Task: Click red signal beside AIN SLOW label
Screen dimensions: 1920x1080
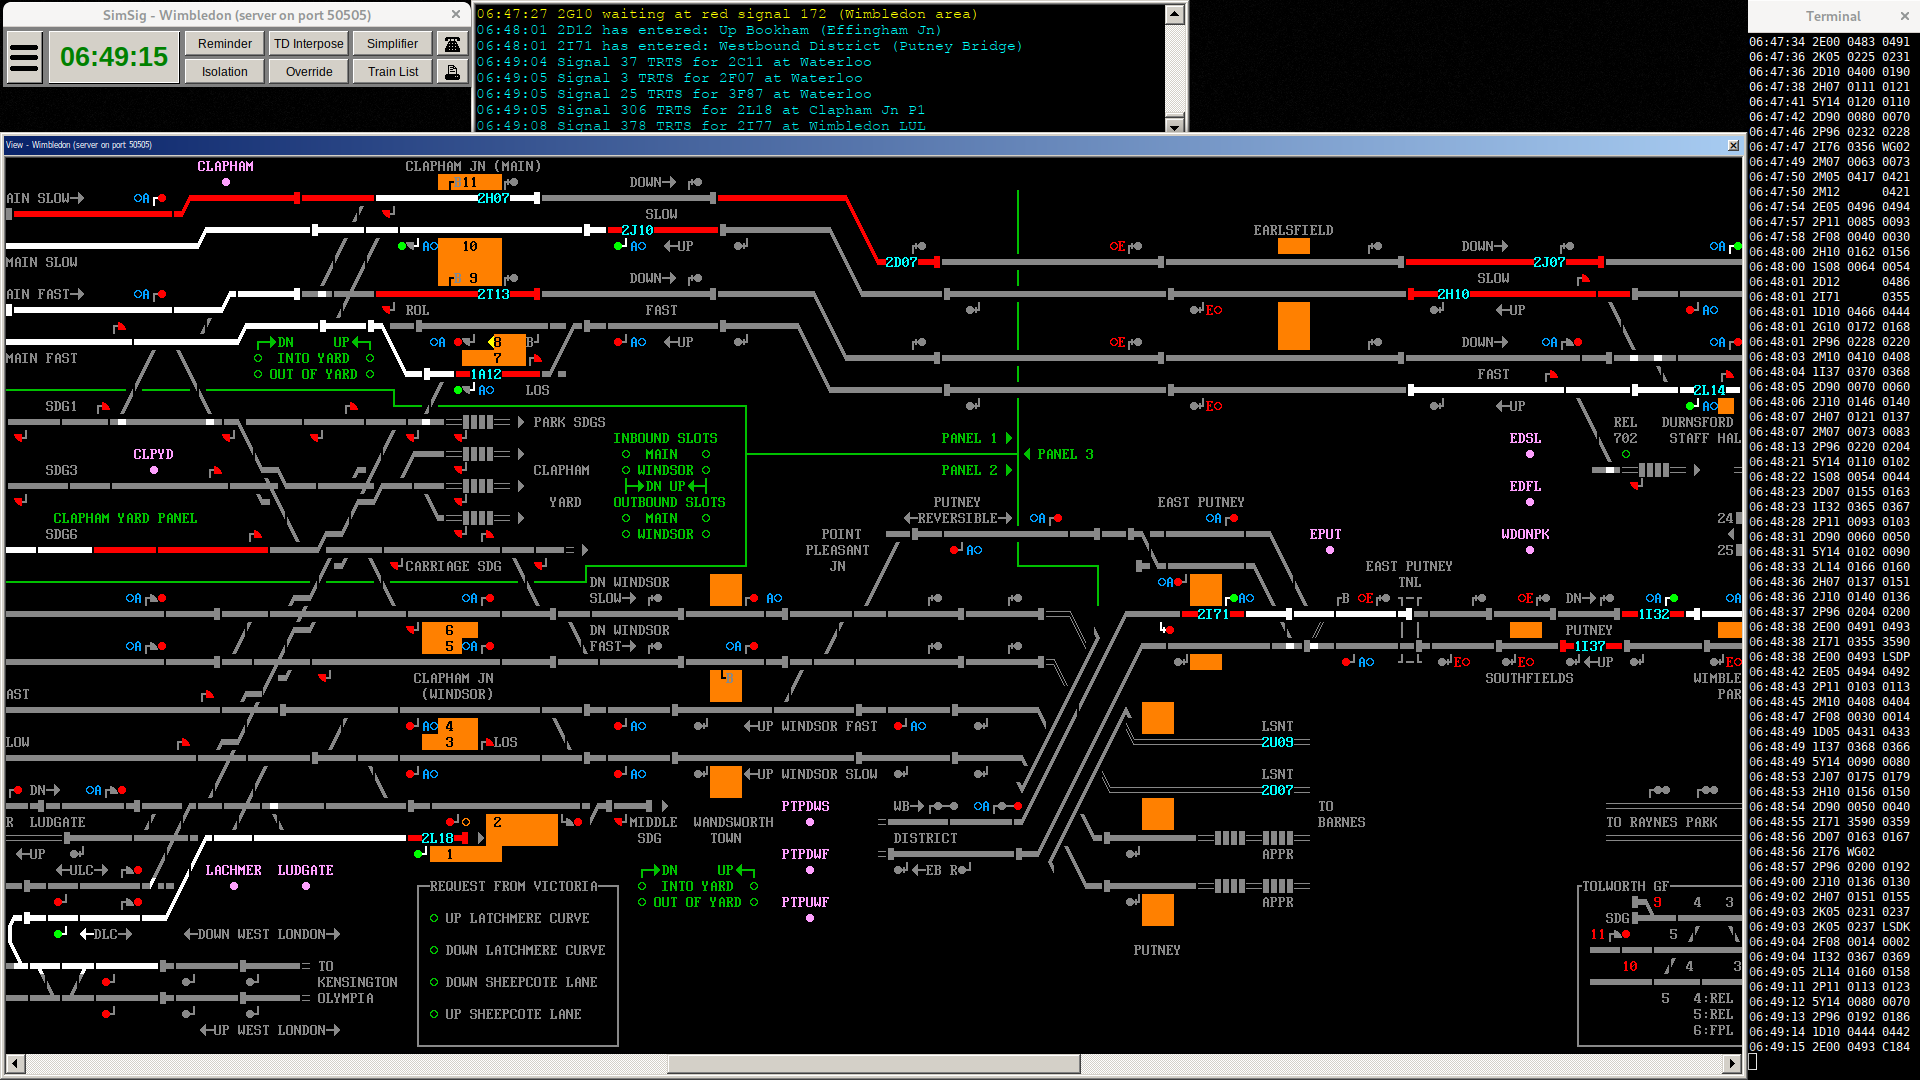Action: pyautogui.click(x=161, y=198)
